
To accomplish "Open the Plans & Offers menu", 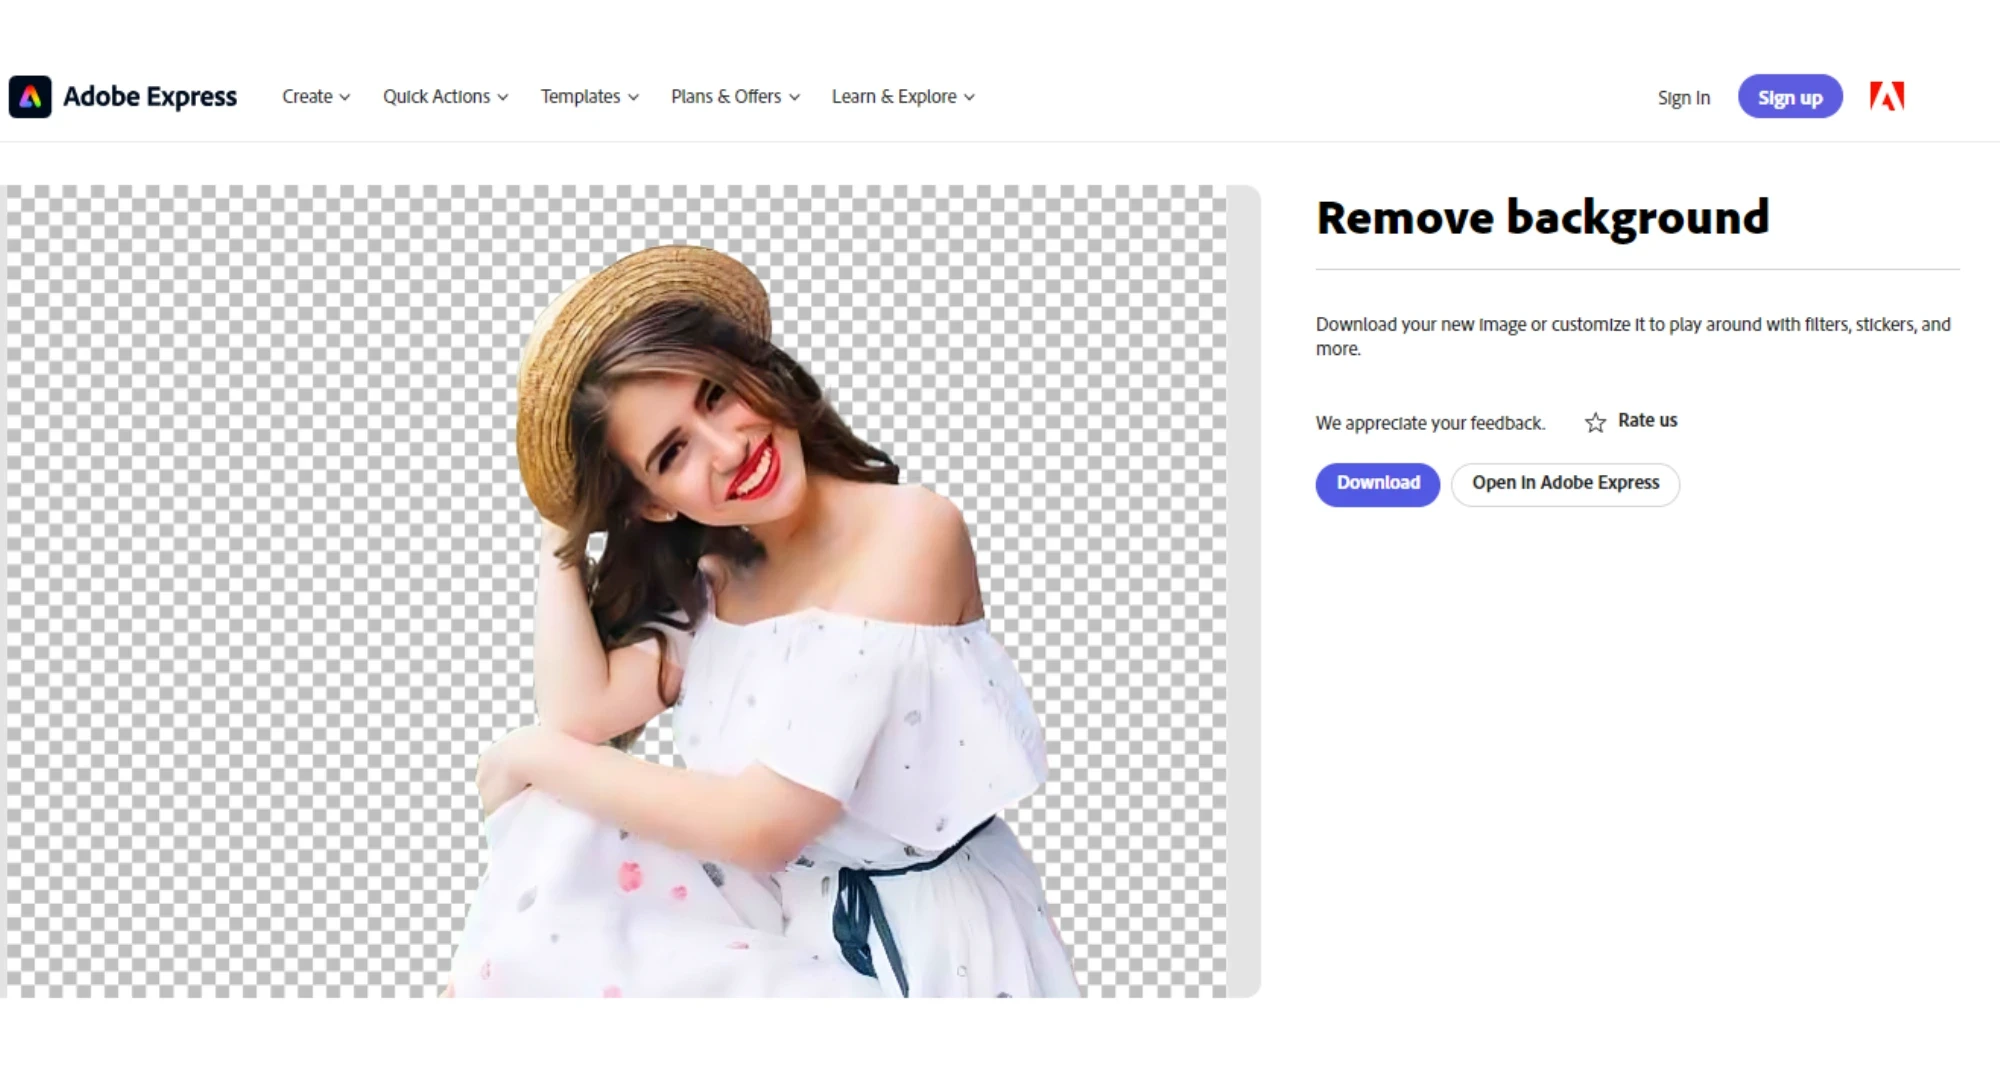I will pyautogui.click(x=725, y=97).
